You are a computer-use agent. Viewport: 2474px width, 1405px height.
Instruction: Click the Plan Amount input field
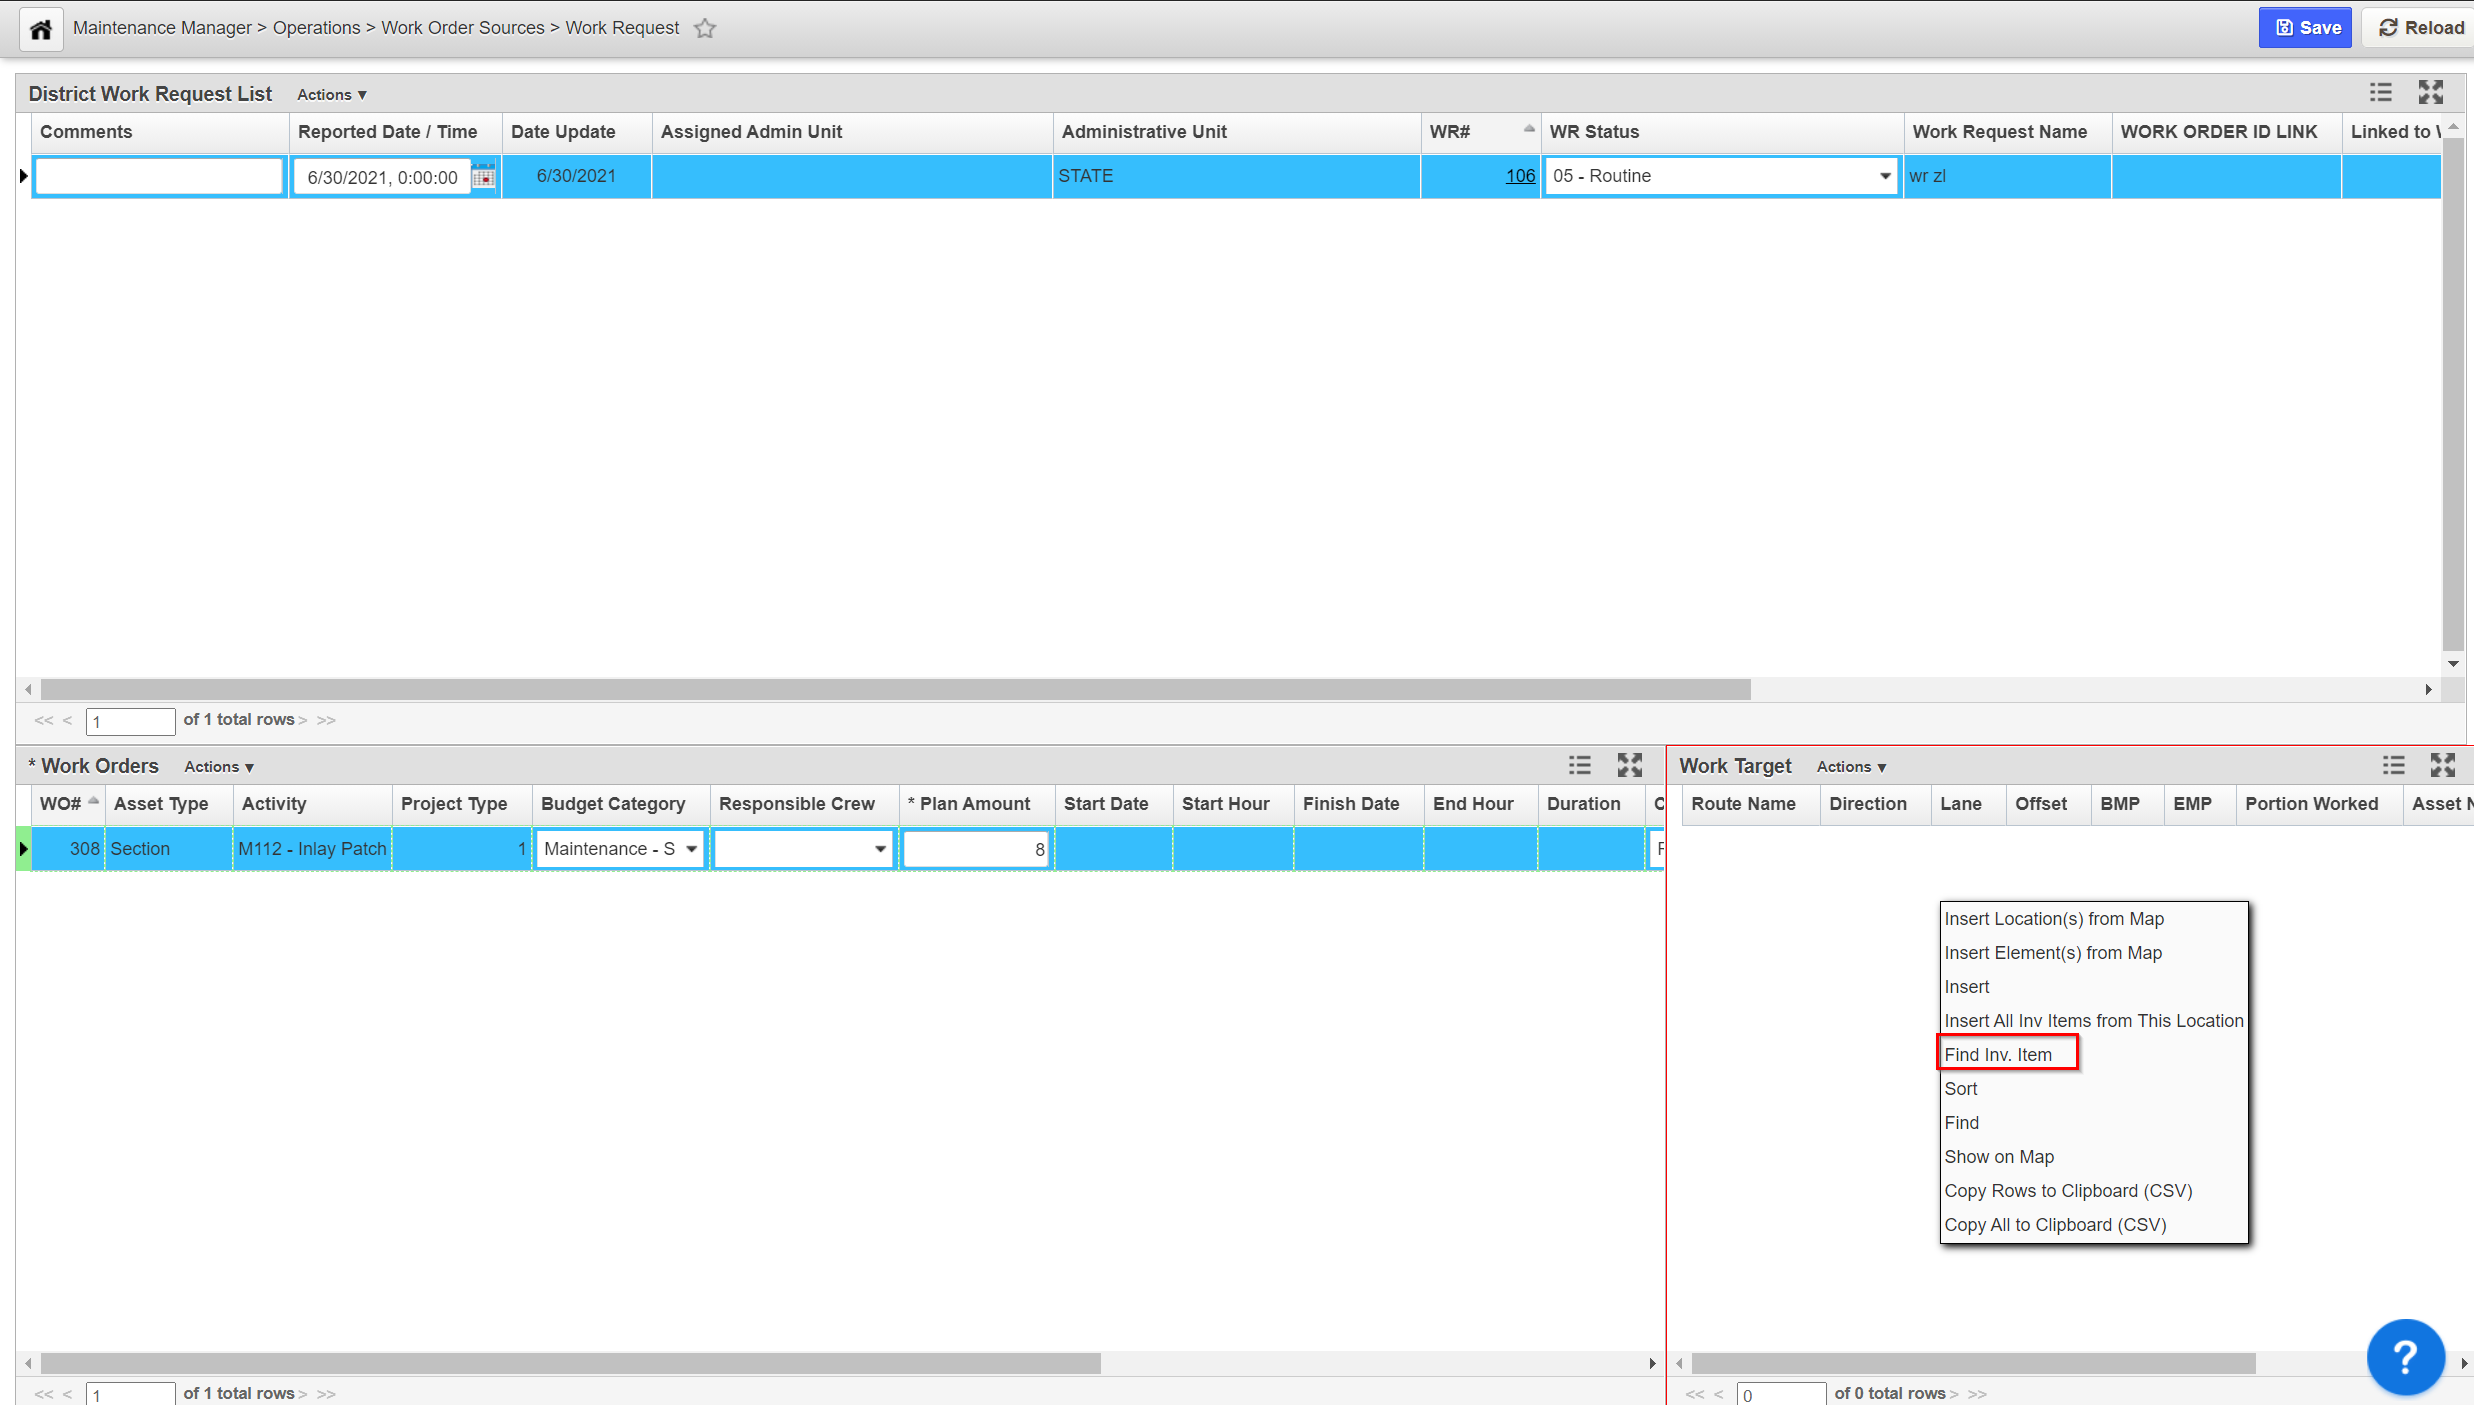pos(974,849)
